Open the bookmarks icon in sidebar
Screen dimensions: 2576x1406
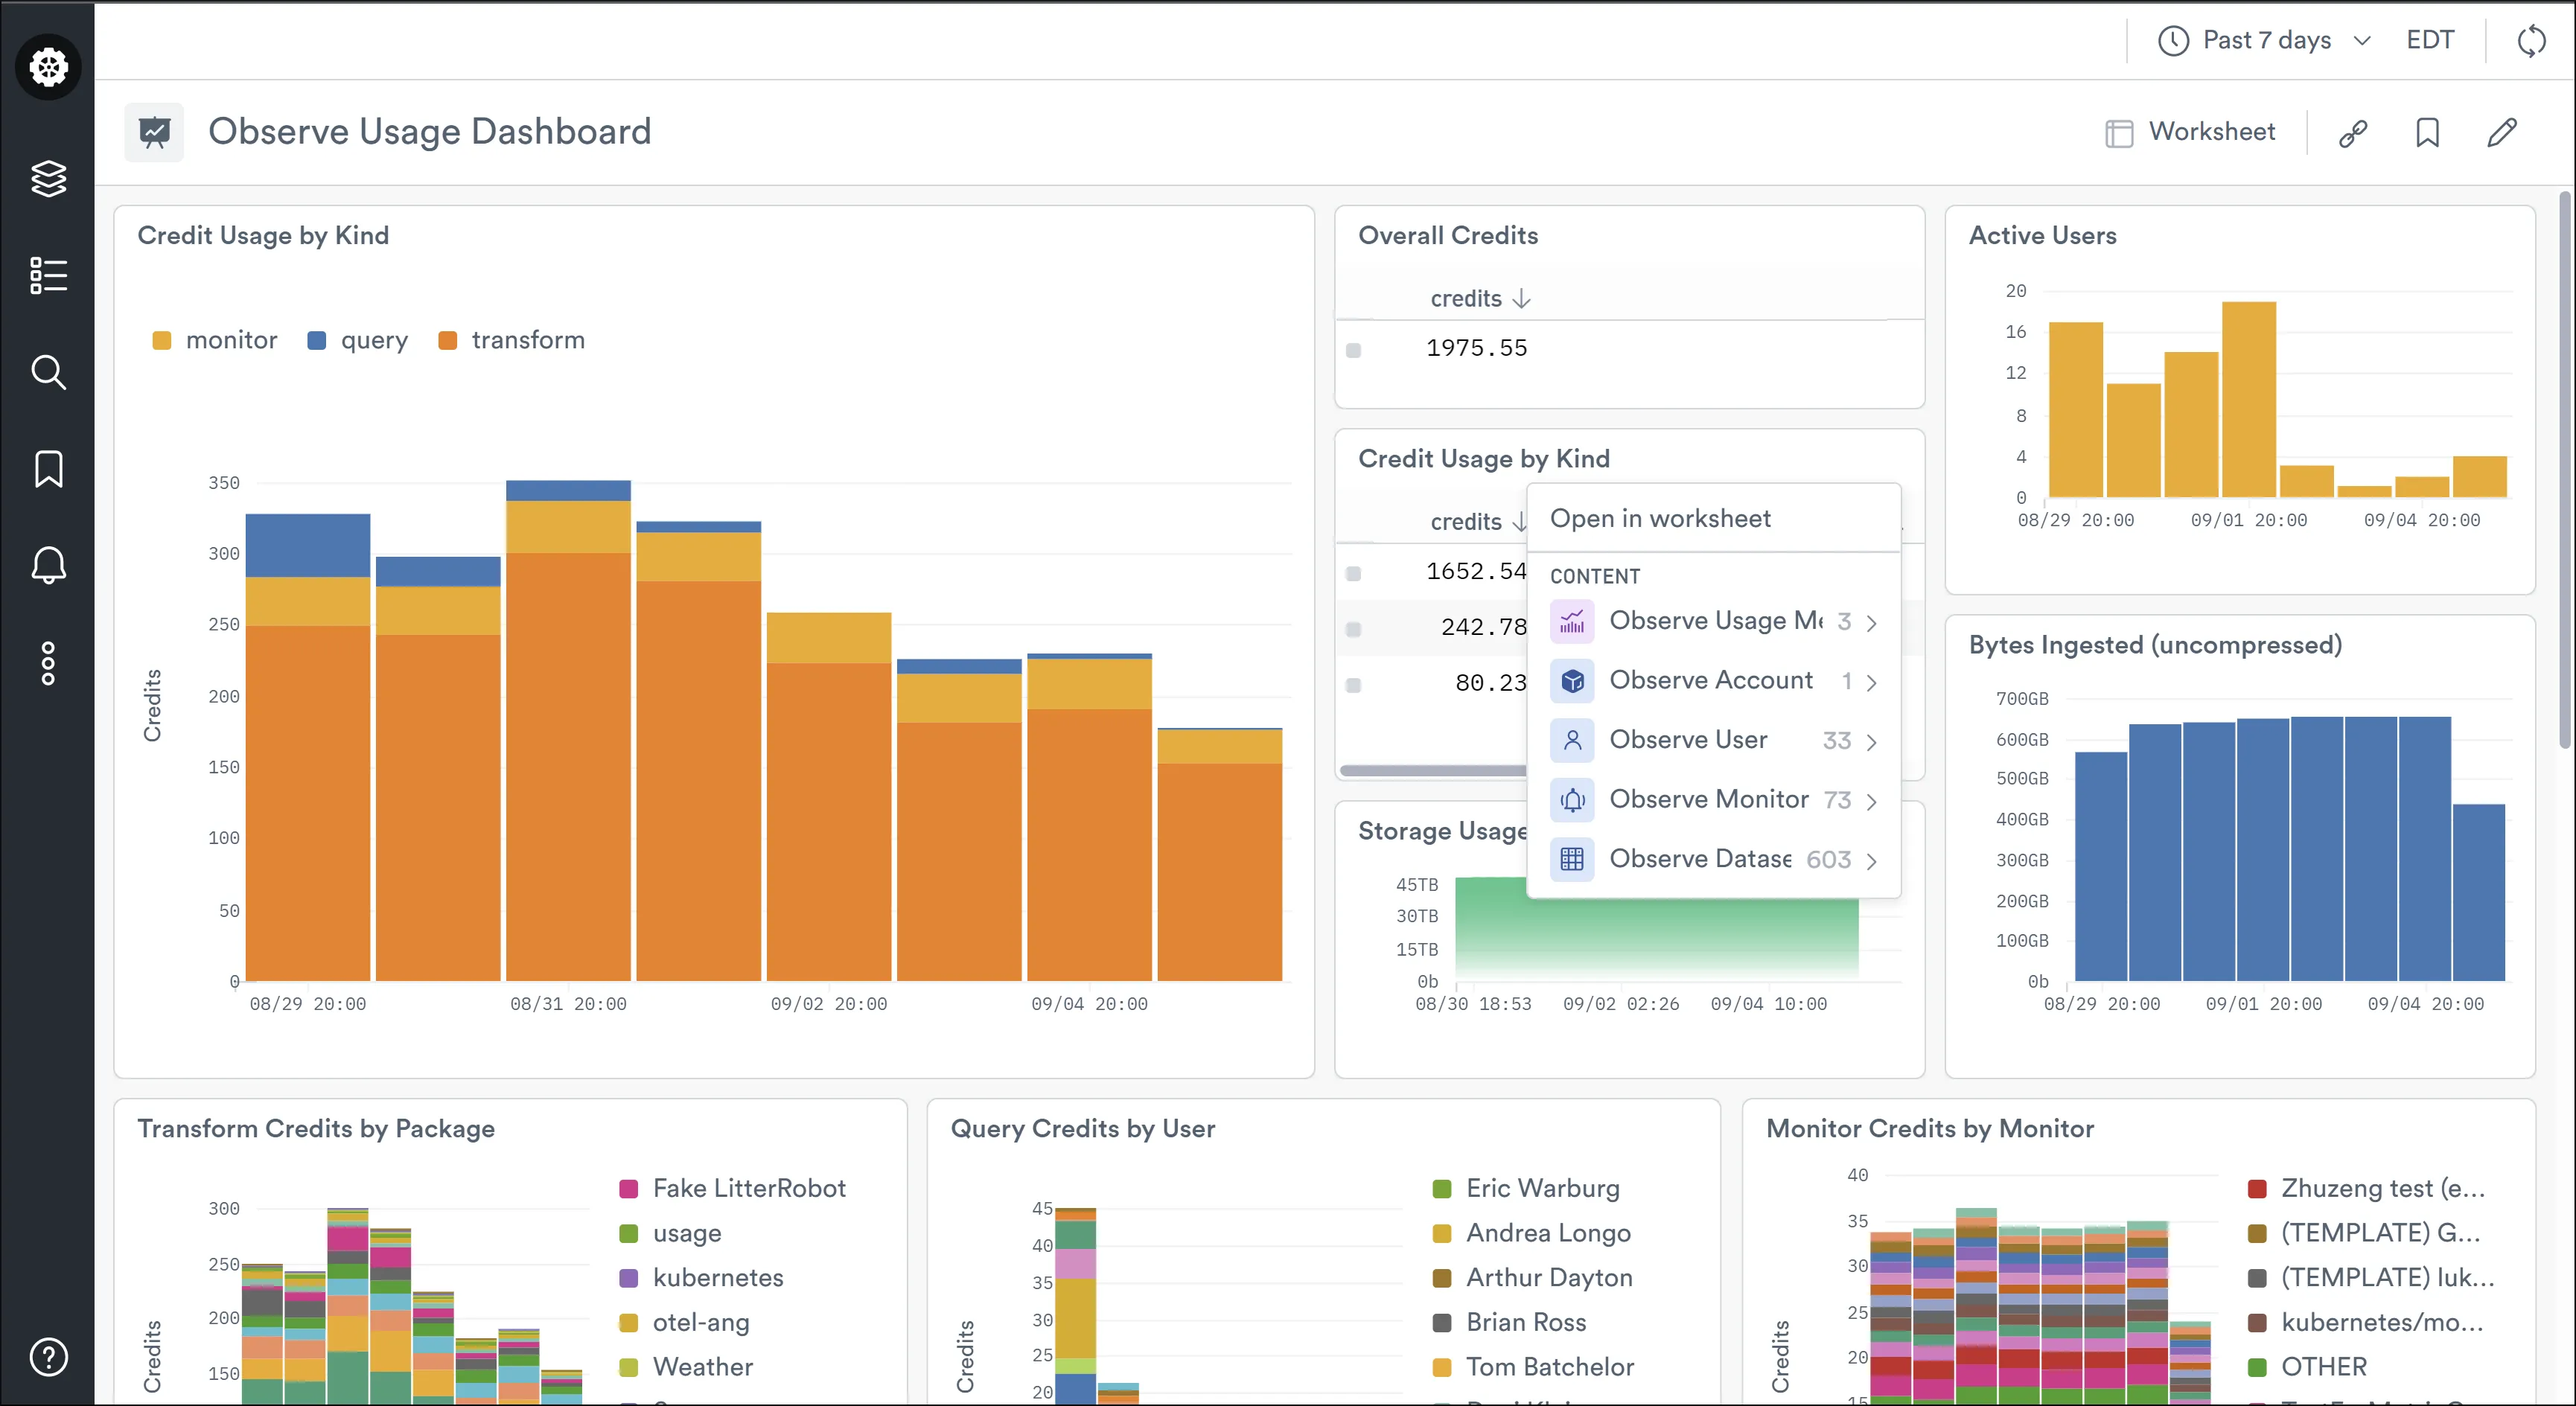click(48, 468)
